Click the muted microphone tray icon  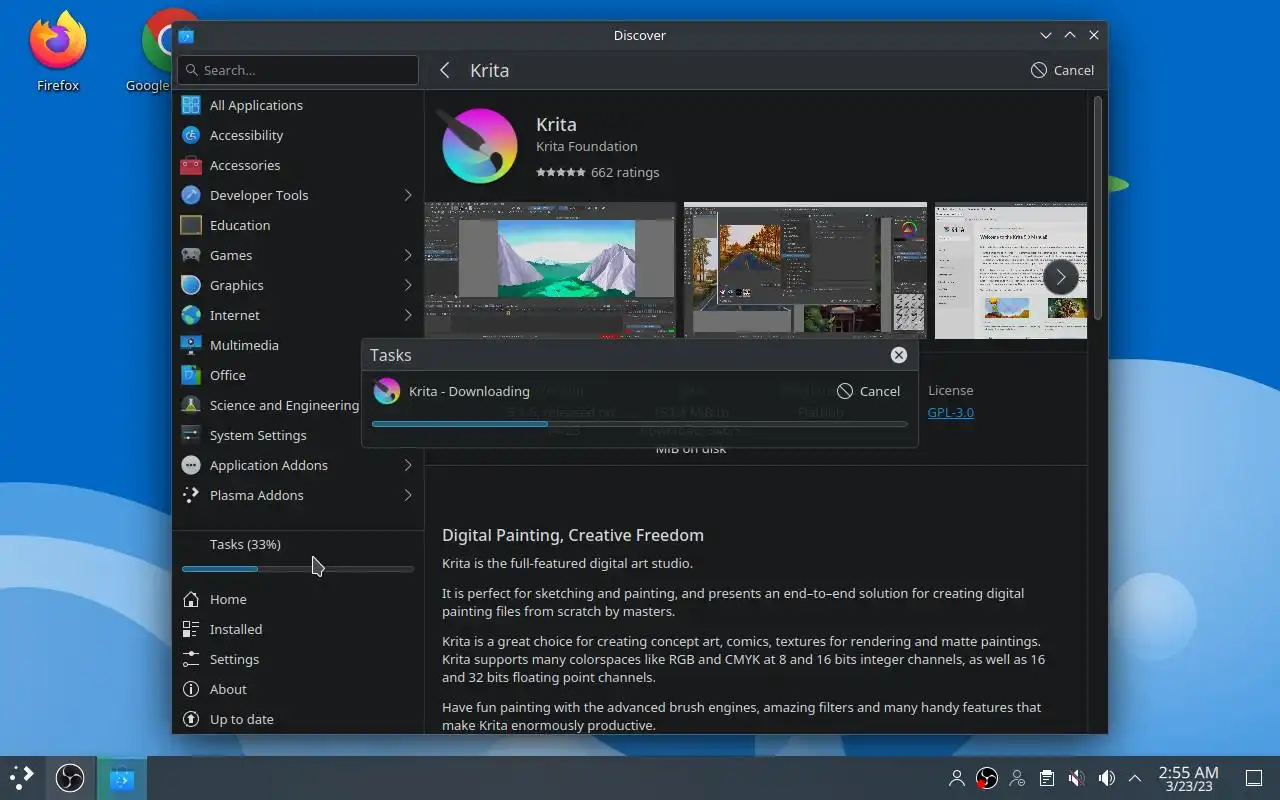point(1076,778)
